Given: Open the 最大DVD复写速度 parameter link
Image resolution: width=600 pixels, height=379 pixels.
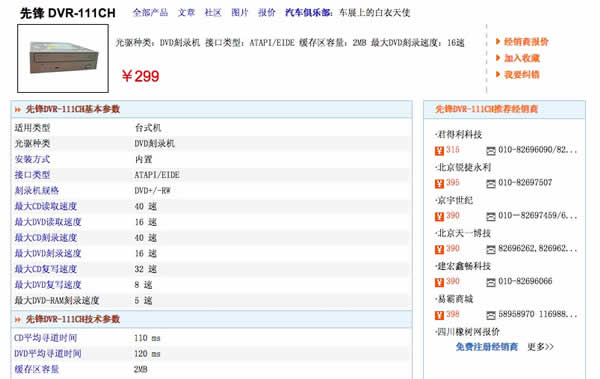Looking at the screenshot, I should (48, 285).
